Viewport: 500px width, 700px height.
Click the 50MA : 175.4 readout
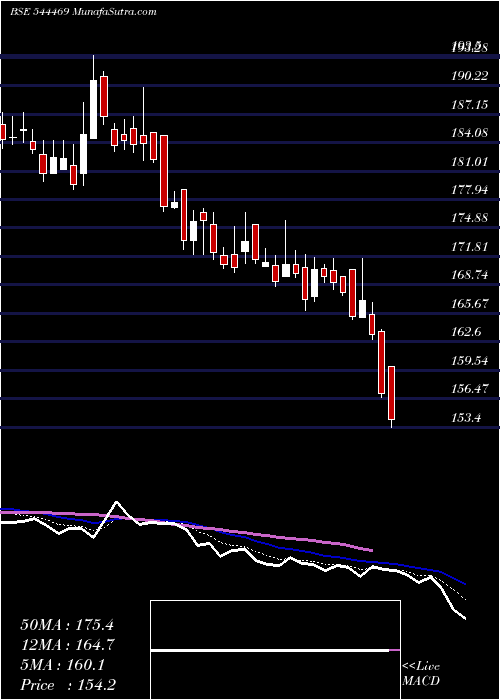tap(67, 625)
